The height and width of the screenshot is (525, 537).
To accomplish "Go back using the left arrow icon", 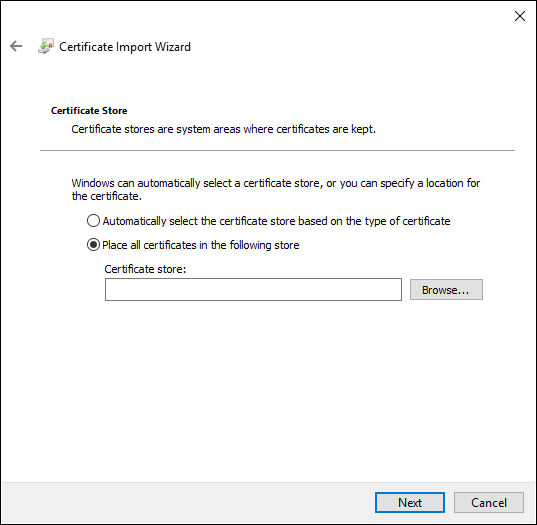I will click(16, 46).
